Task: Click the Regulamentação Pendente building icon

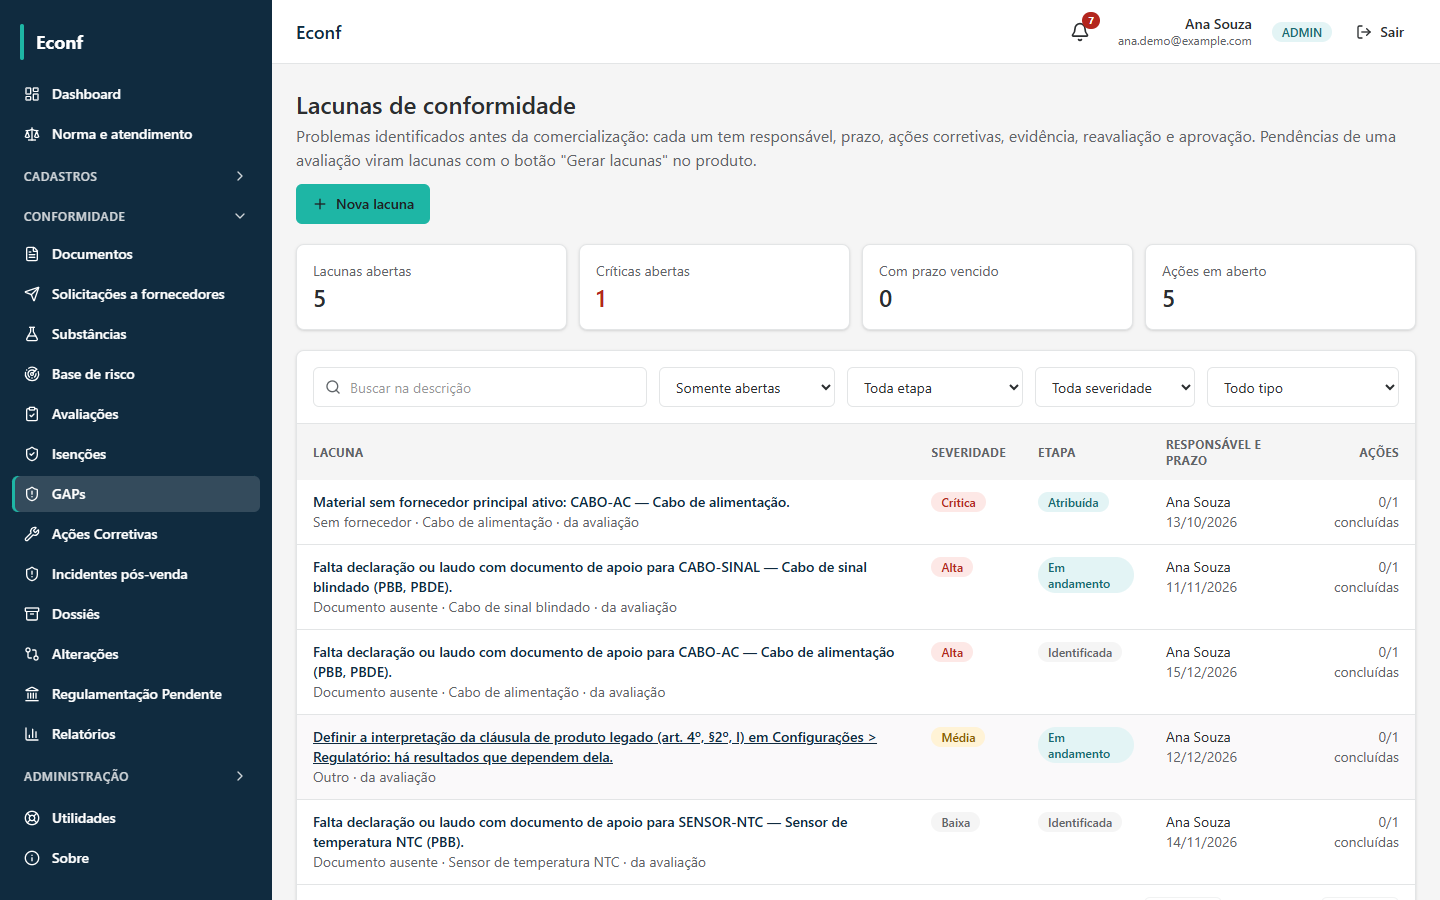Action: [x=32, y=694]
